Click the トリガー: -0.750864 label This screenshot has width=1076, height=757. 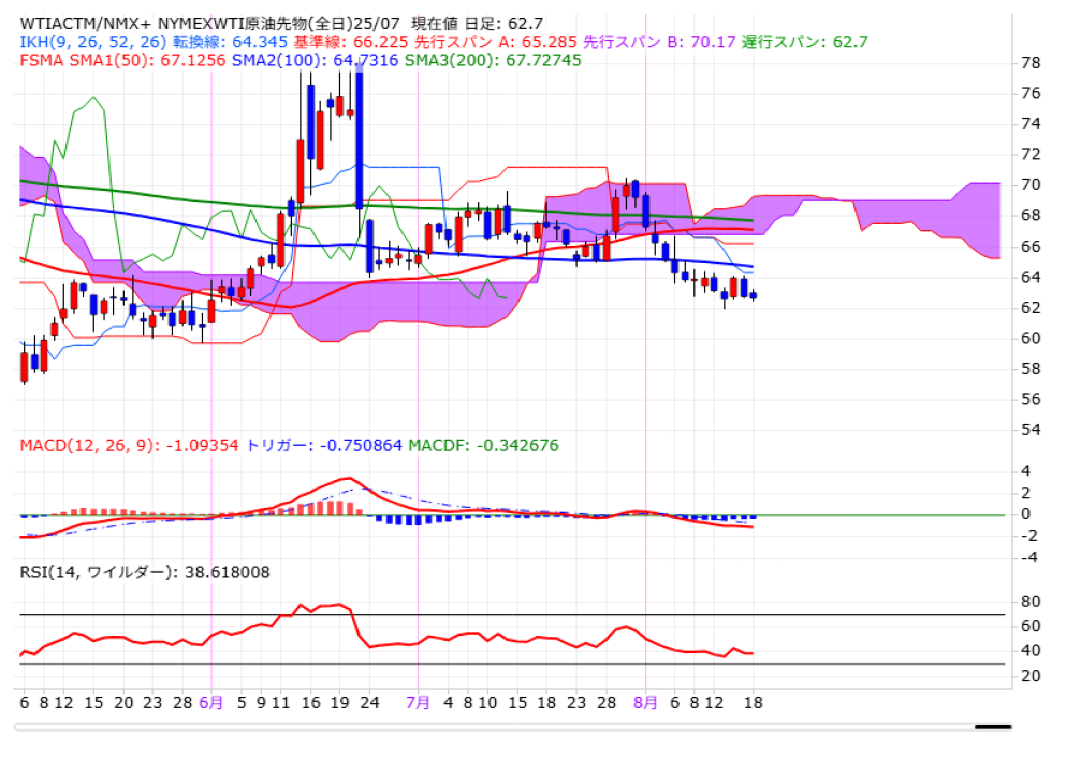pyautogui.click(x=323, y=445)
